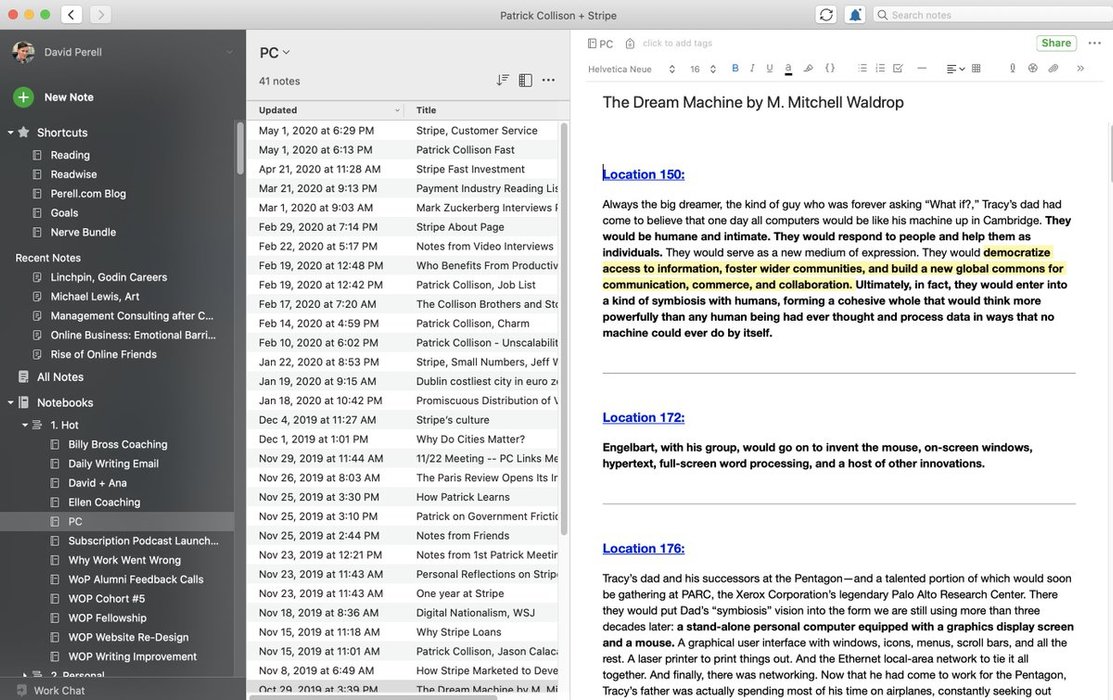Toggle italic formatting

pyautogui.click(x=752, y=69)
